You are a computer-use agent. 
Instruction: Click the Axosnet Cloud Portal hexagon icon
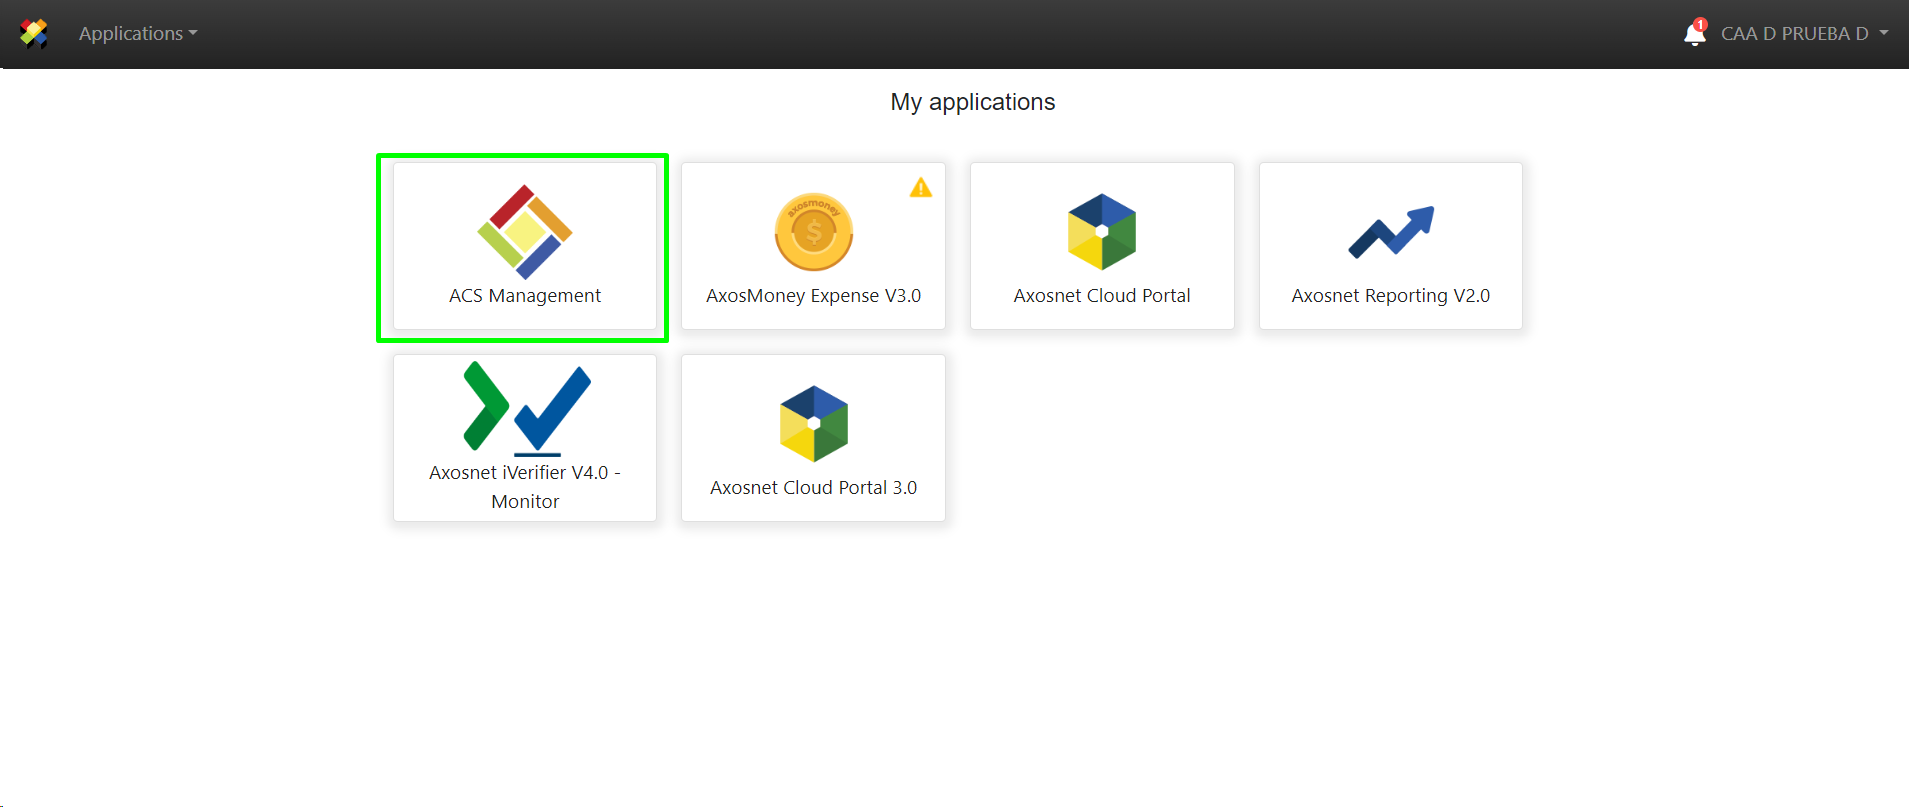coord(1101,232)
